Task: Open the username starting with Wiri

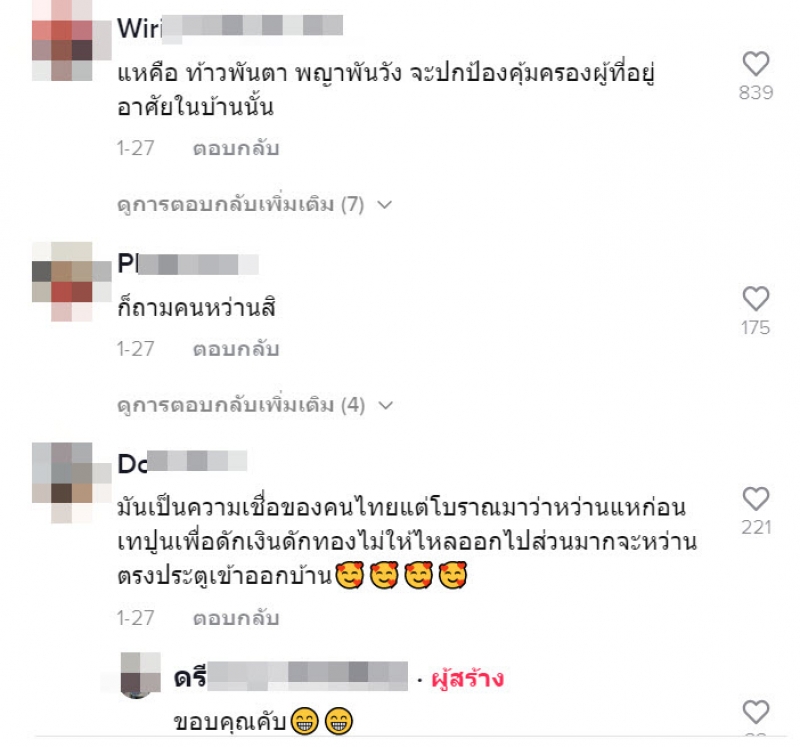Action: pyautogui.click(x=230, y=28)
